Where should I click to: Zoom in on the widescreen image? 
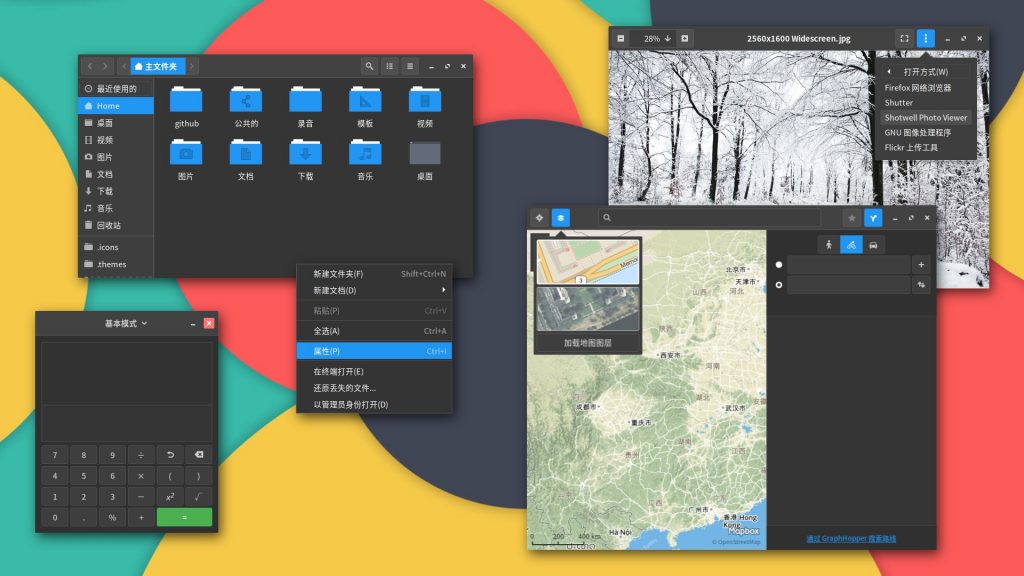[686, 37]
